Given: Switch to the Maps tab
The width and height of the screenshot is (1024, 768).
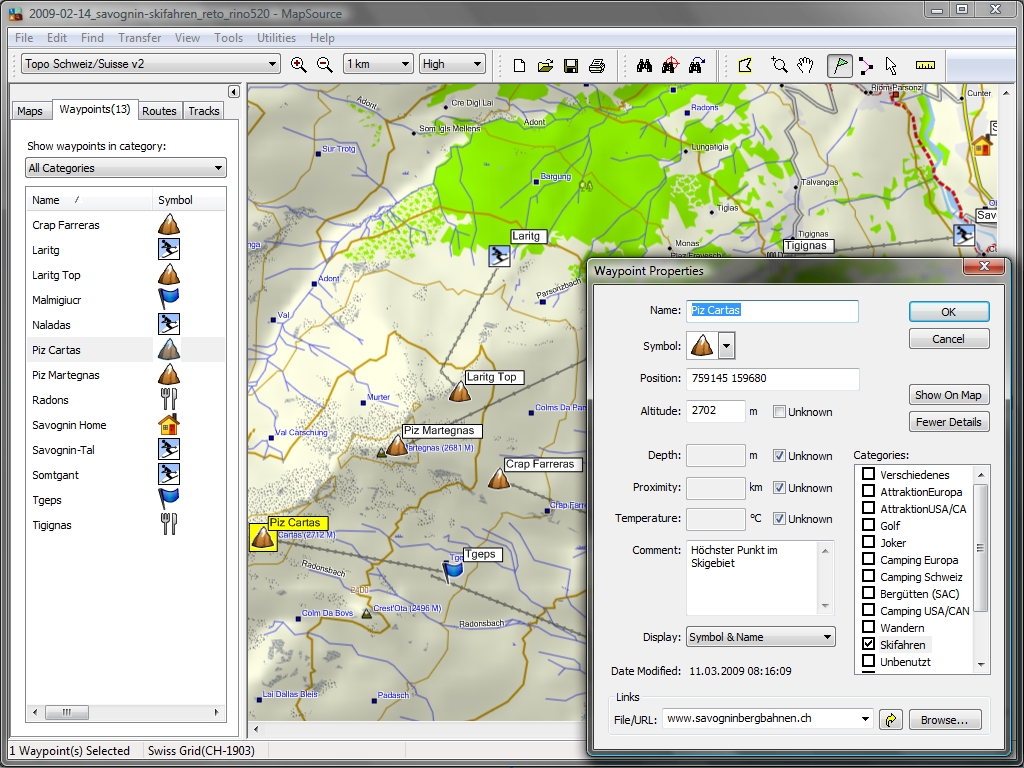Looking at the screenshot, I should click(30, 111).
